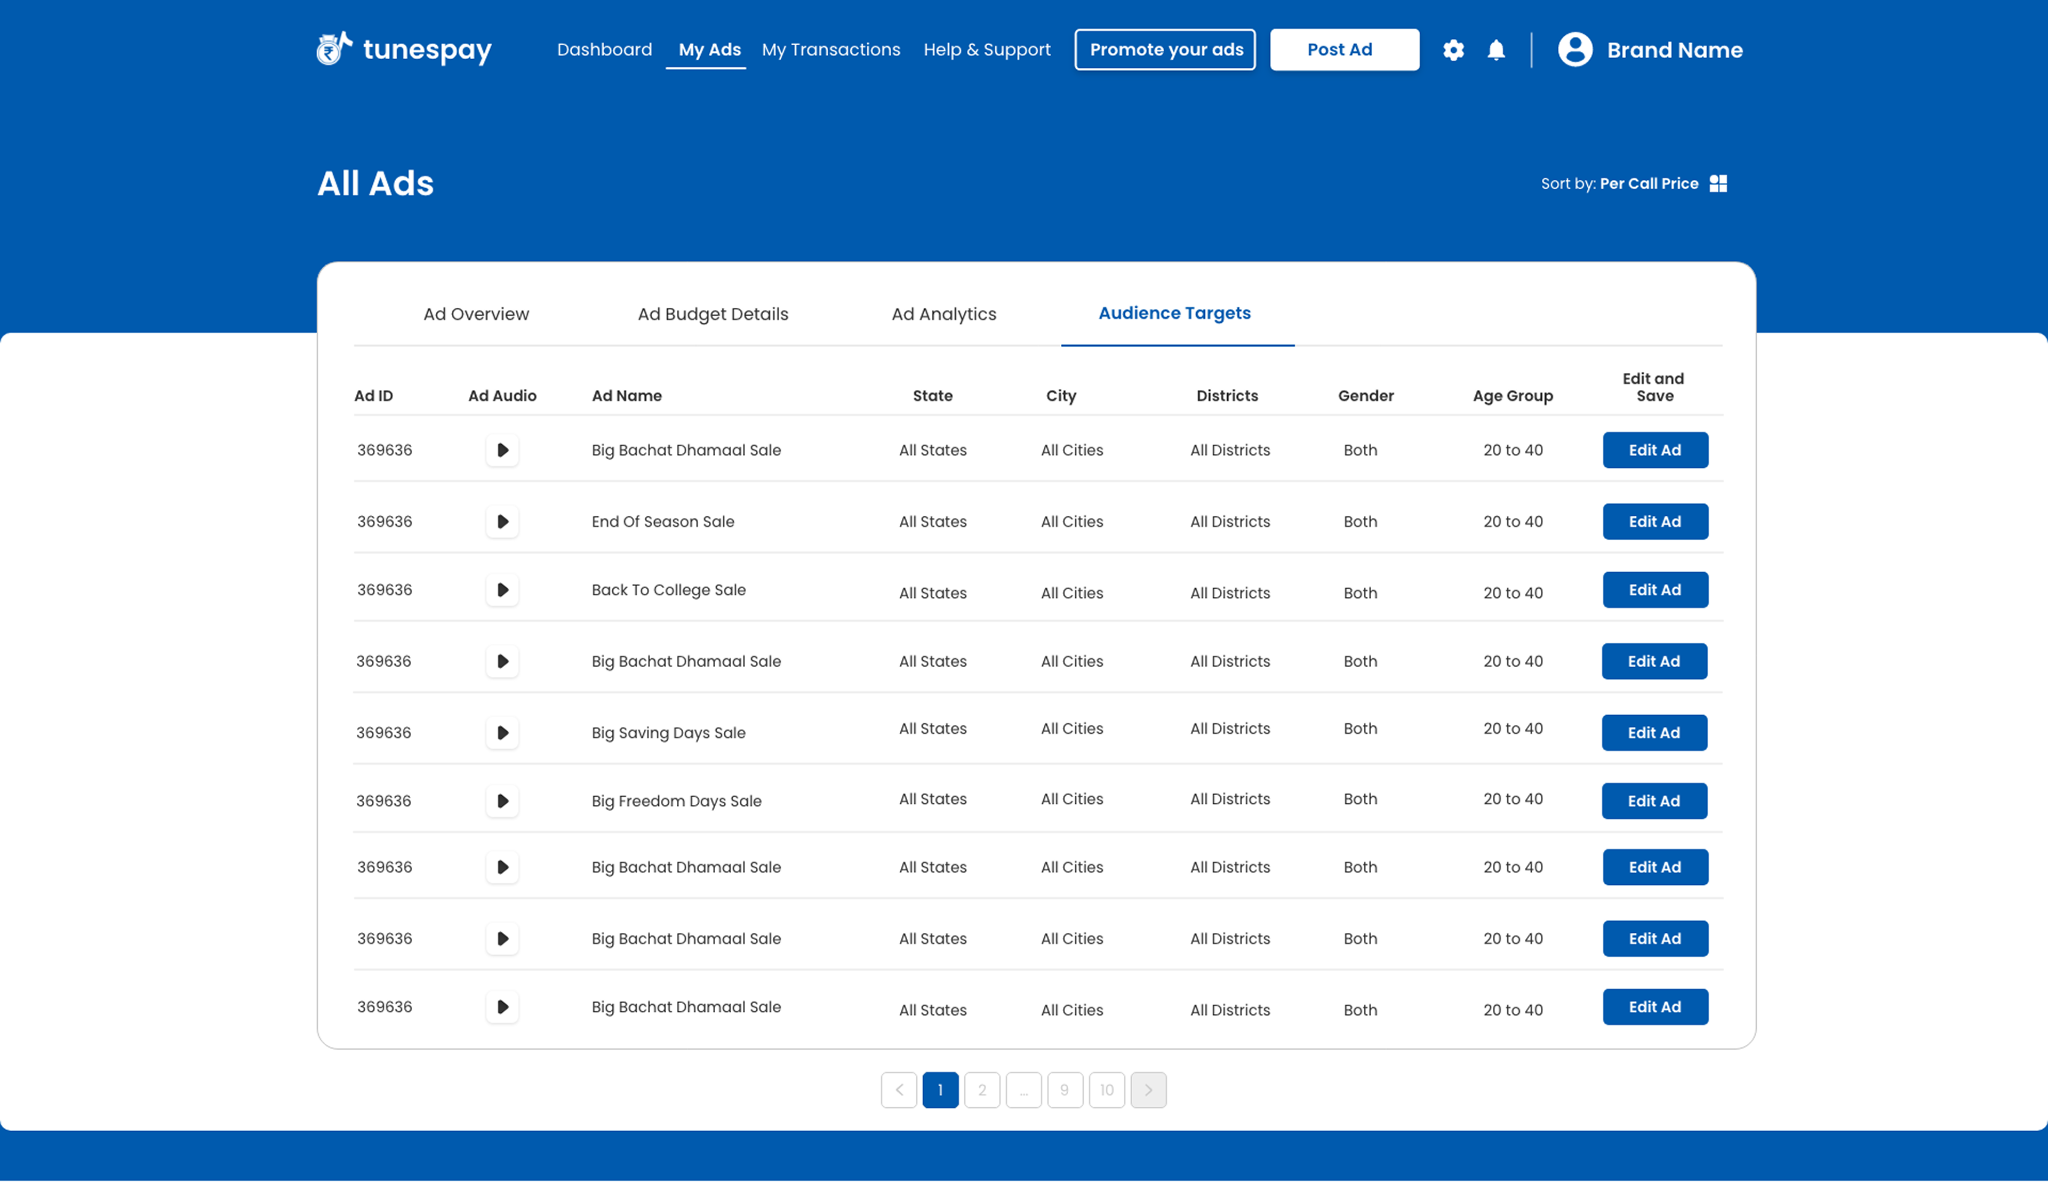Screen dimensions: 2048x1187
Task: Click Gender column header
Action: tap(1366, 396)
